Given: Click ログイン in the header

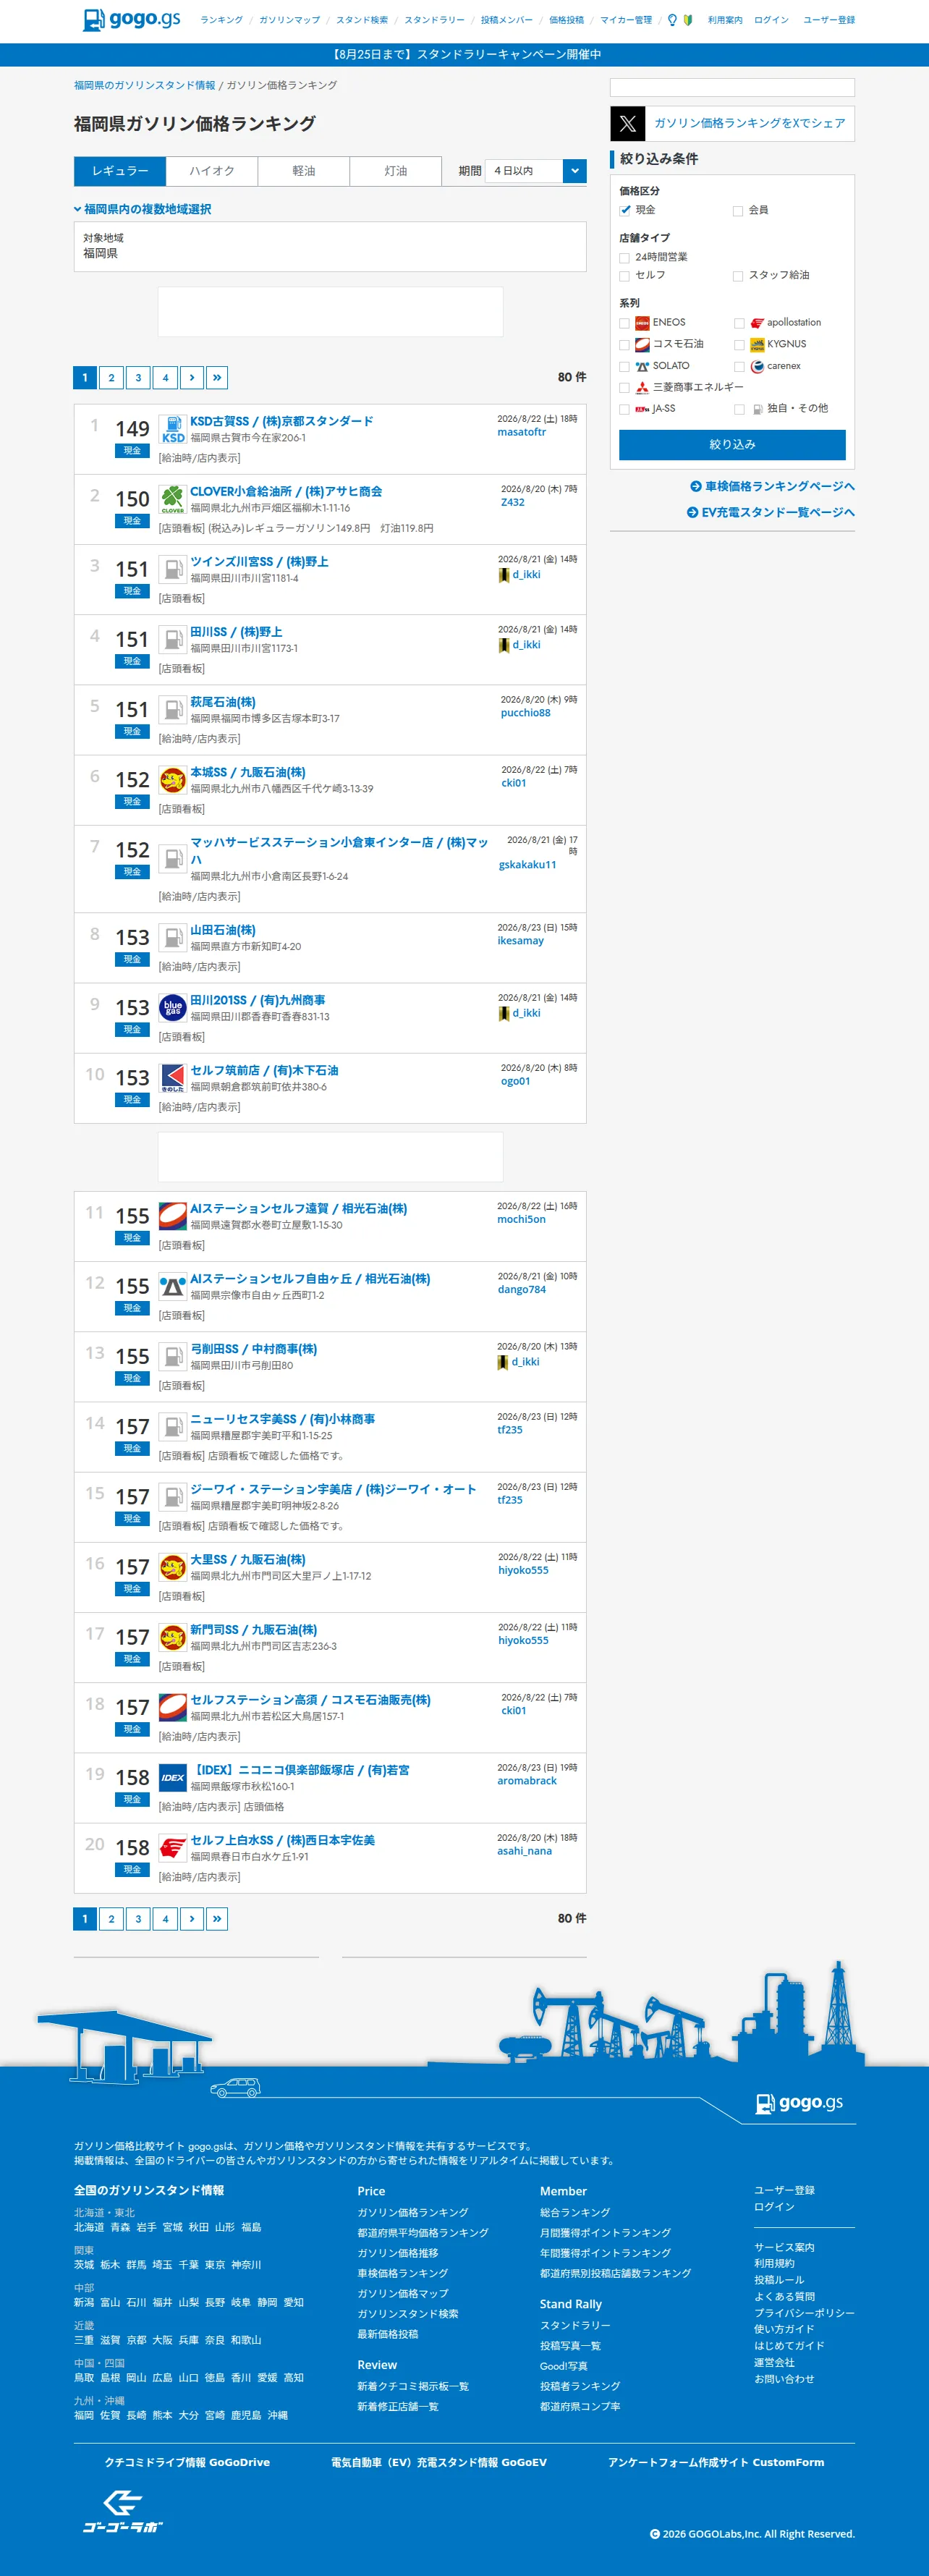Looking at the screenshot, I should coord(771,20).
